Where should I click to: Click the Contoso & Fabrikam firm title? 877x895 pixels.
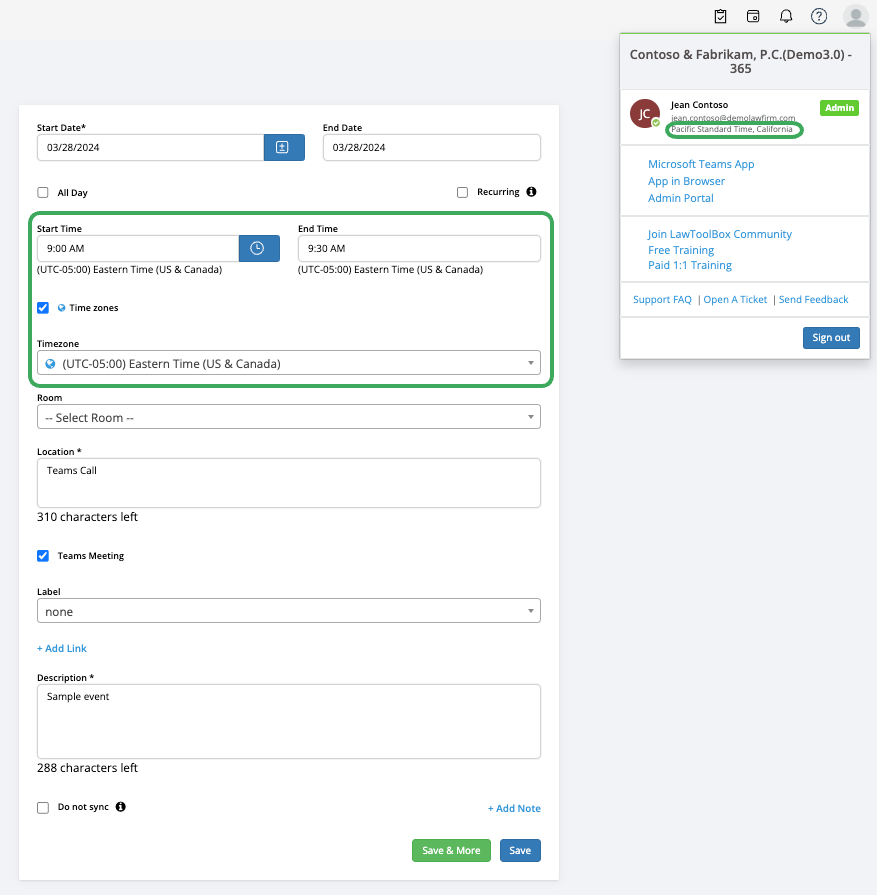(x=741, y=61)
